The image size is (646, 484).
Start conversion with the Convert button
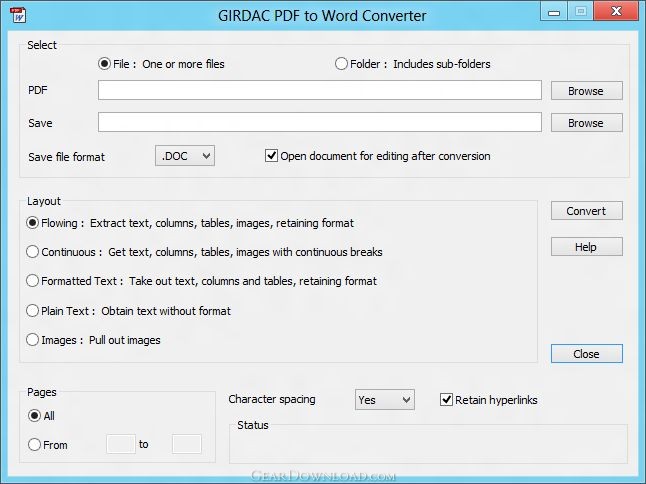tap(587, 211)
